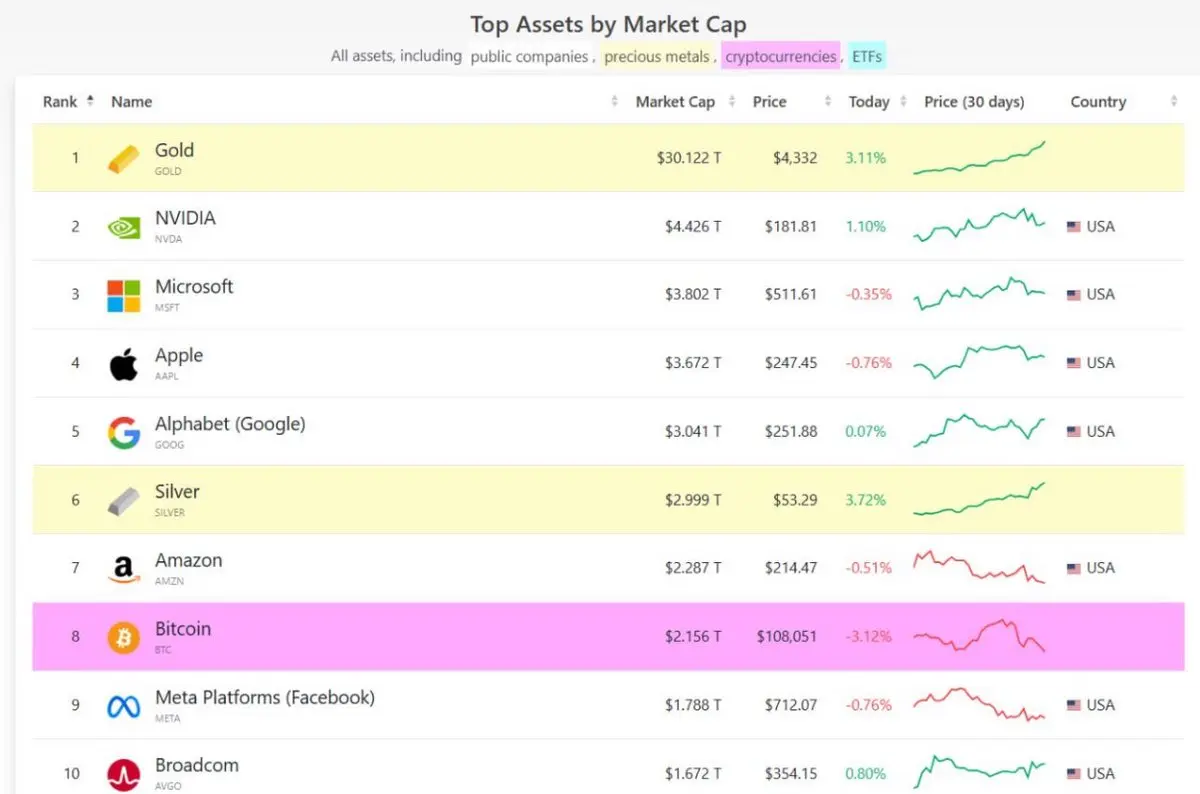The height and width of the screenshot is (794, 1200).
Task: Open the public companies filter link
Action: pyautogui.click(x=529, y=56)
